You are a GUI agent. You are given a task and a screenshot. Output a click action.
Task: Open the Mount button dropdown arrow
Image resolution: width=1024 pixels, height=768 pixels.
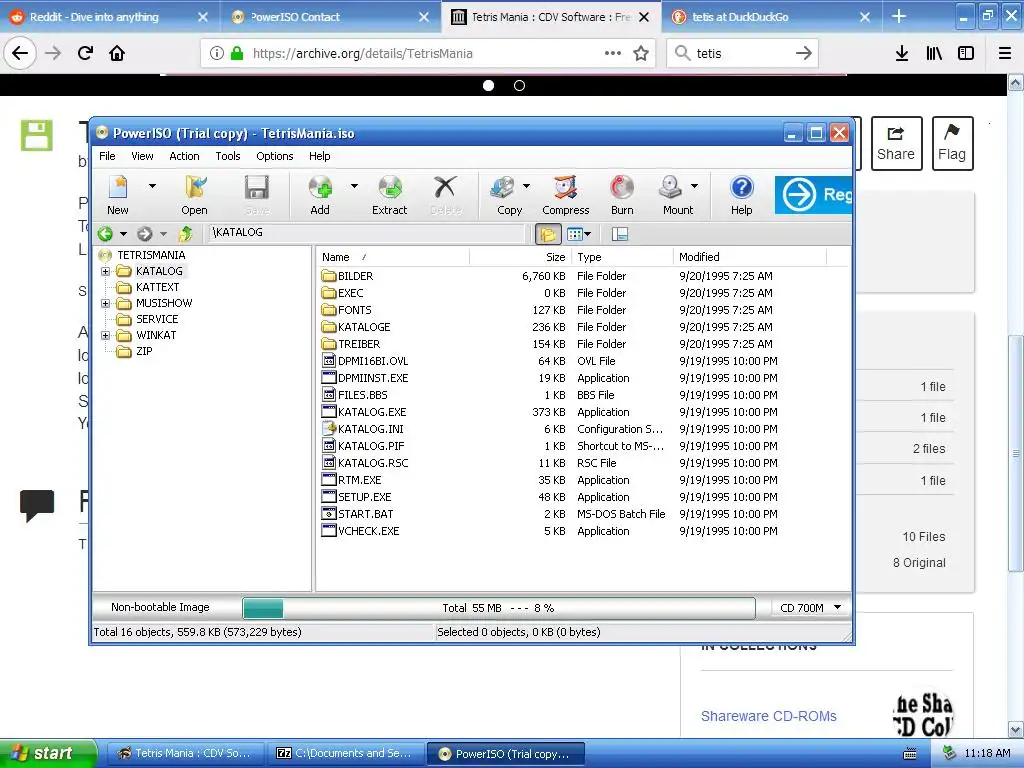pos(694,186)
